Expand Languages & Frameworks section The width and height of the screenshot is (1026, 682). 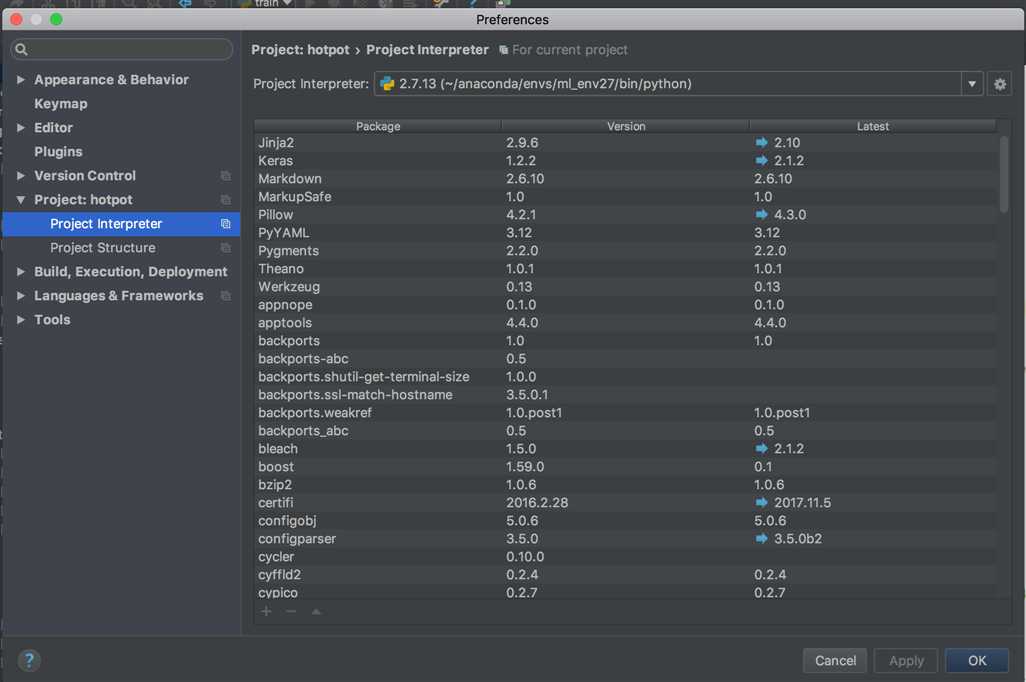pyautogui.click(x=20, y=296)
